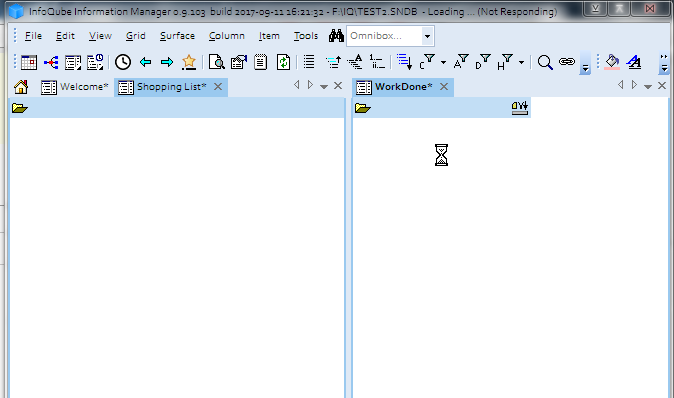This screenshot has width=674, height=398.
Task: Open the calendar icon in toolbar
Action: click(29, 62)
